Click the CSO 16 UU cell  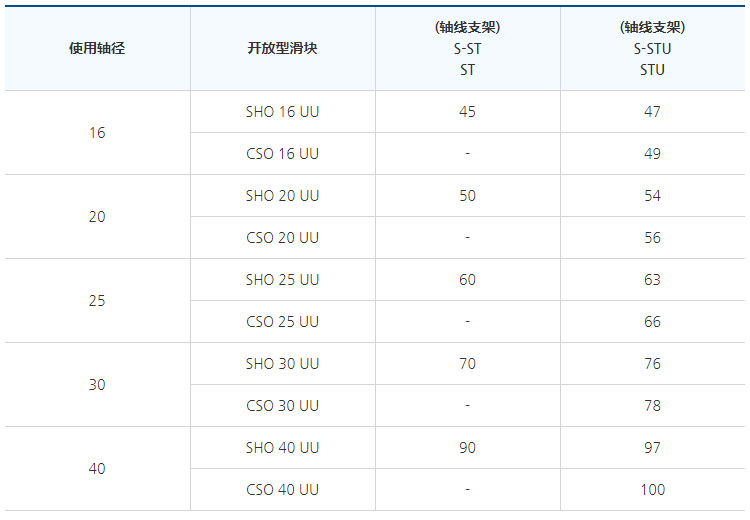click(282, 154)
